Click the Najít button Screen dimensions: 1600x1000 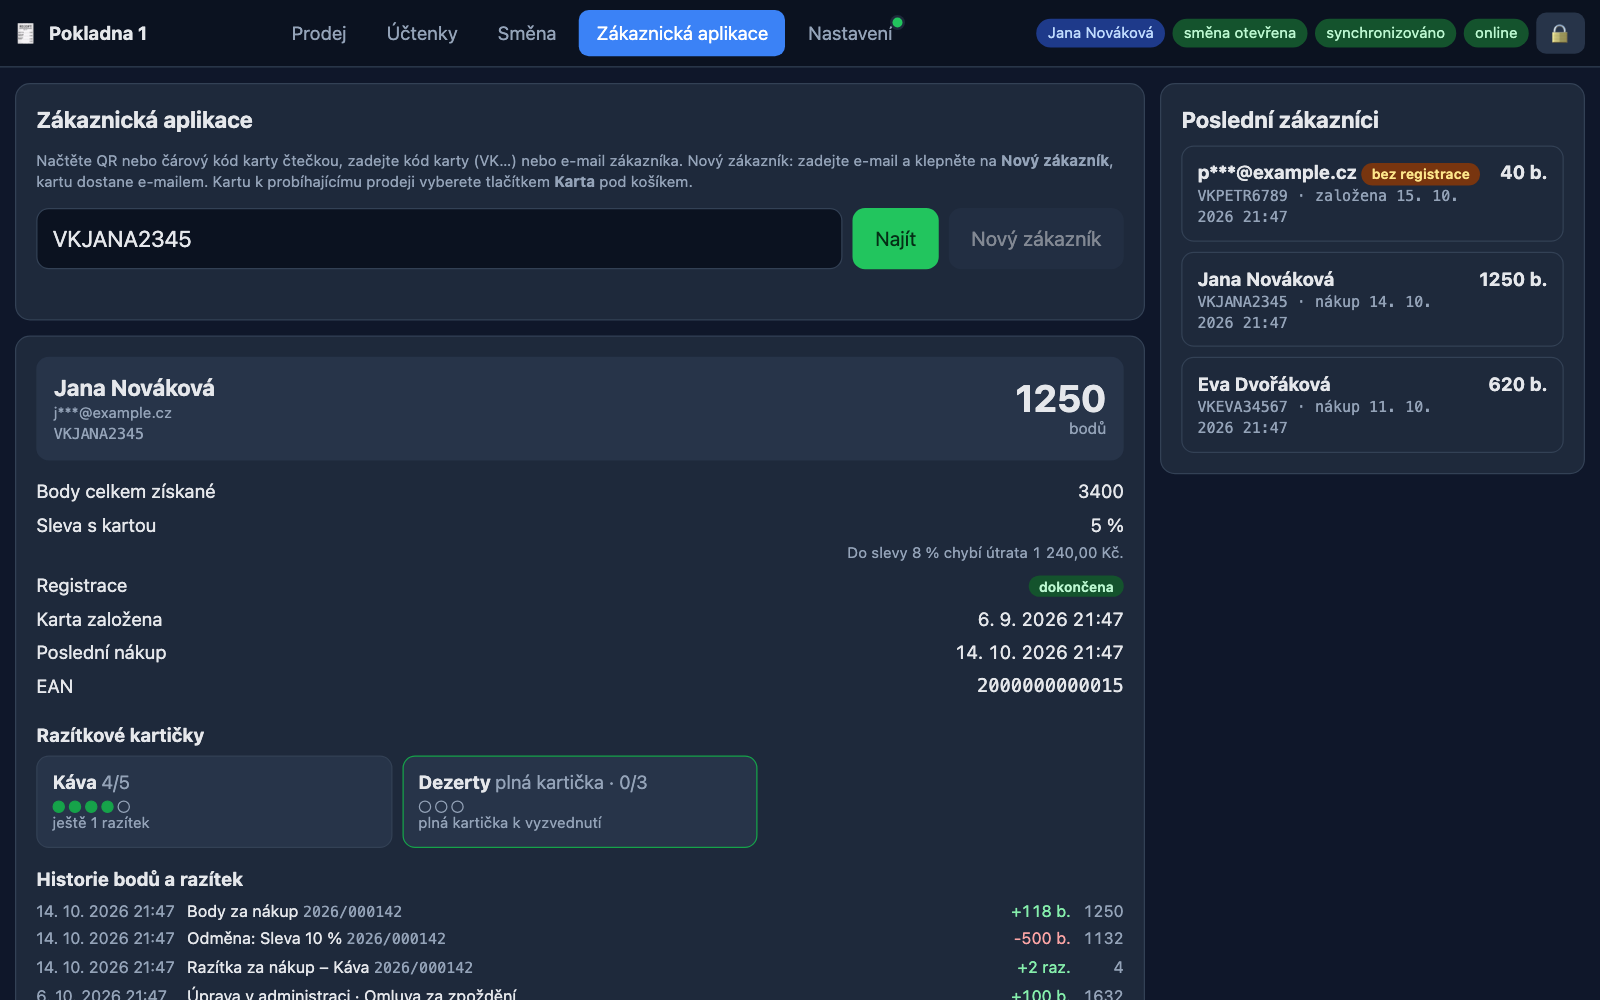[895, 239]
